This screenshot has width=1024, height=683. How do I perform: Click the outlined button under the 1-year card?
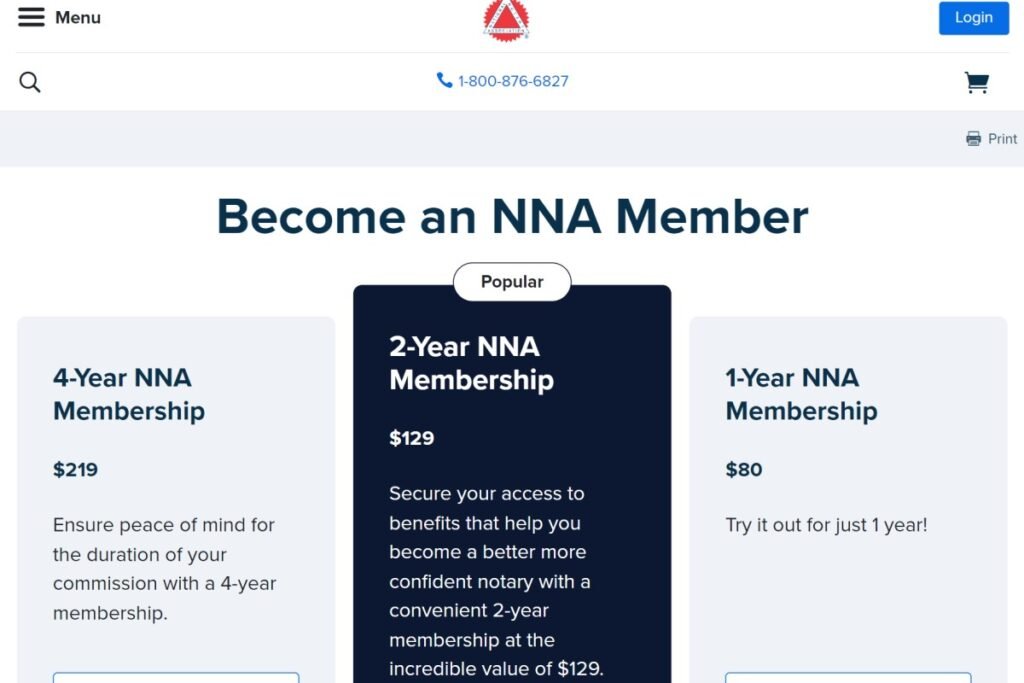tap(848, 678)
